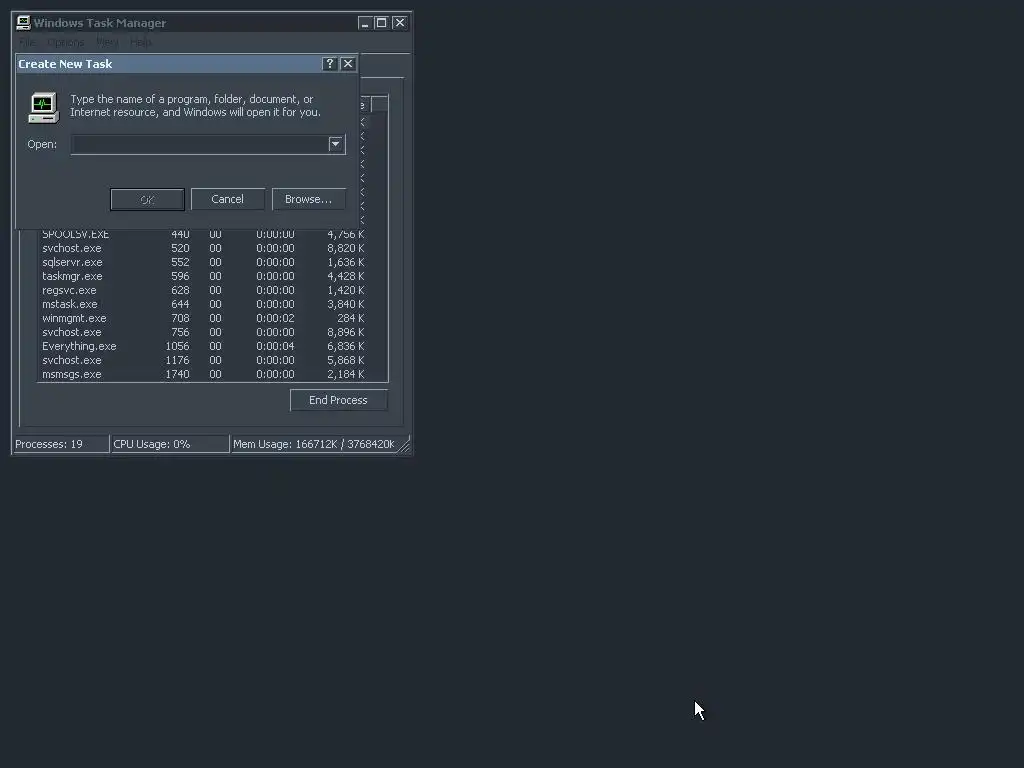The height and width of the screenshot is (768, 1024).
Task: Click the memory usage value 284 K
Action: tap(351, 319)
